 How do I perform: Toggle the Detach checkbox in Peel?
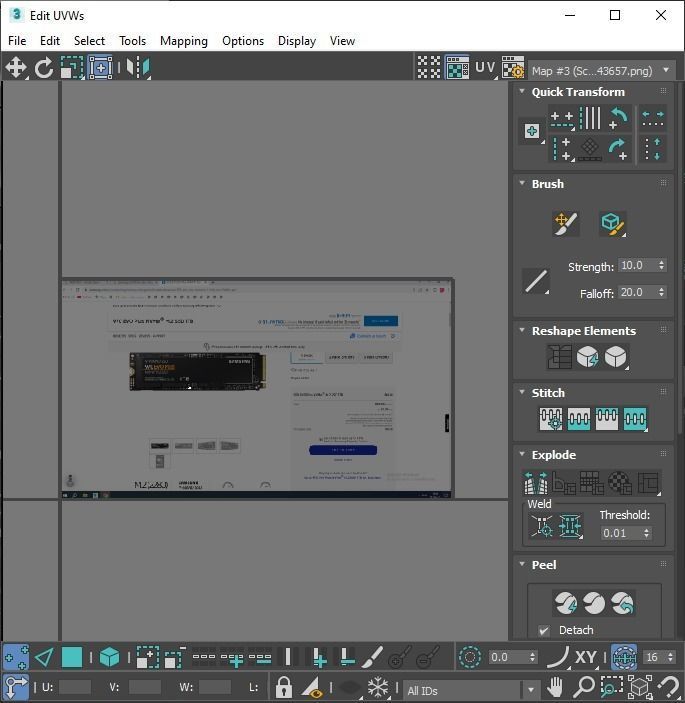click(544, 630)
